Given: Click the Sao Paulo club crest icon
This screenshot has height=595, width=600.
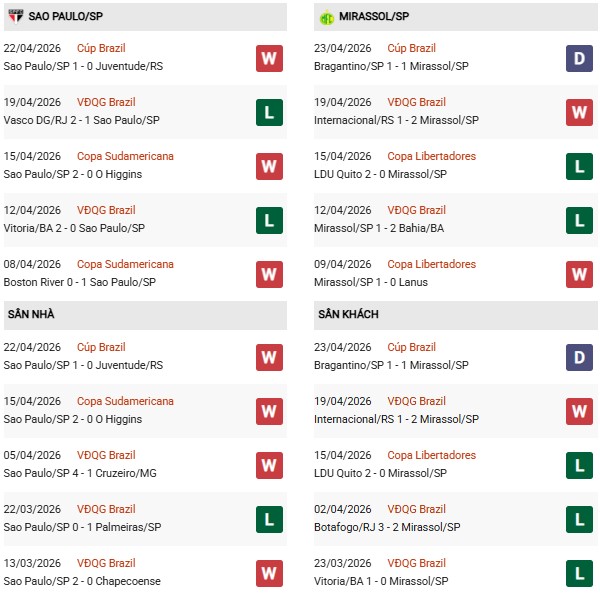Looking at the screenshot, I should pyautogui.click(x=14, y=17).
